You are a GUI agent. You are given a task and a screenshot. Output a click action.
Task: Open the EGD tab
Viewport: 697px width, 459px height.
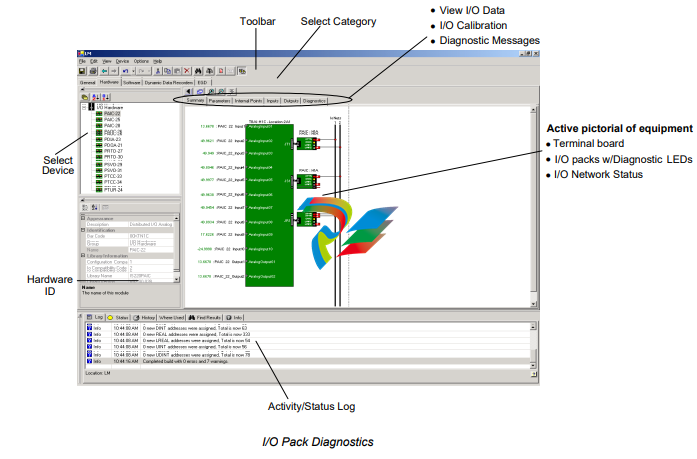point(202,83)
